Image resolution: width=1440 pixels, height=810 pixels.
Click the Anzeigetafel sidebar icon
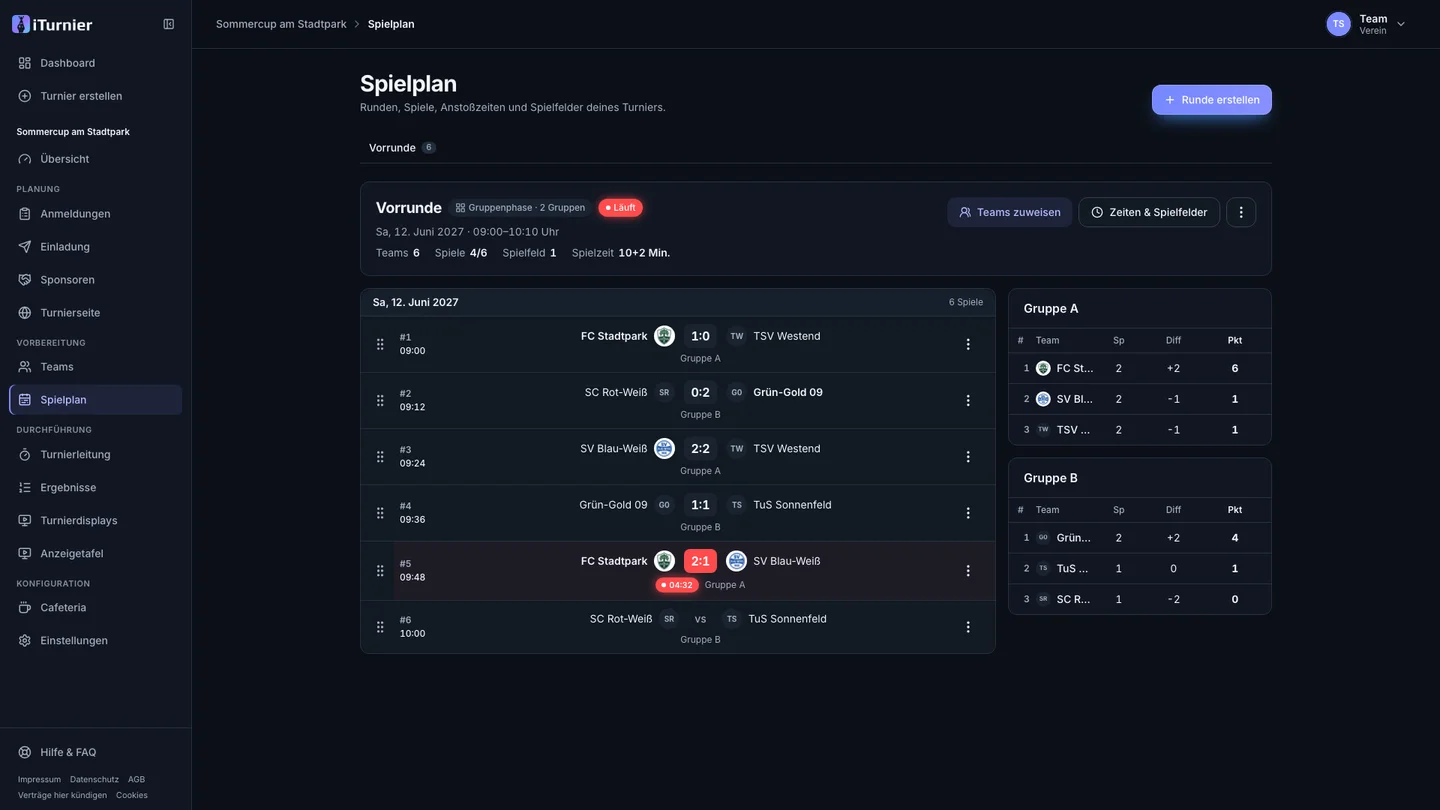pyautogui.click(x=25, y=554)
